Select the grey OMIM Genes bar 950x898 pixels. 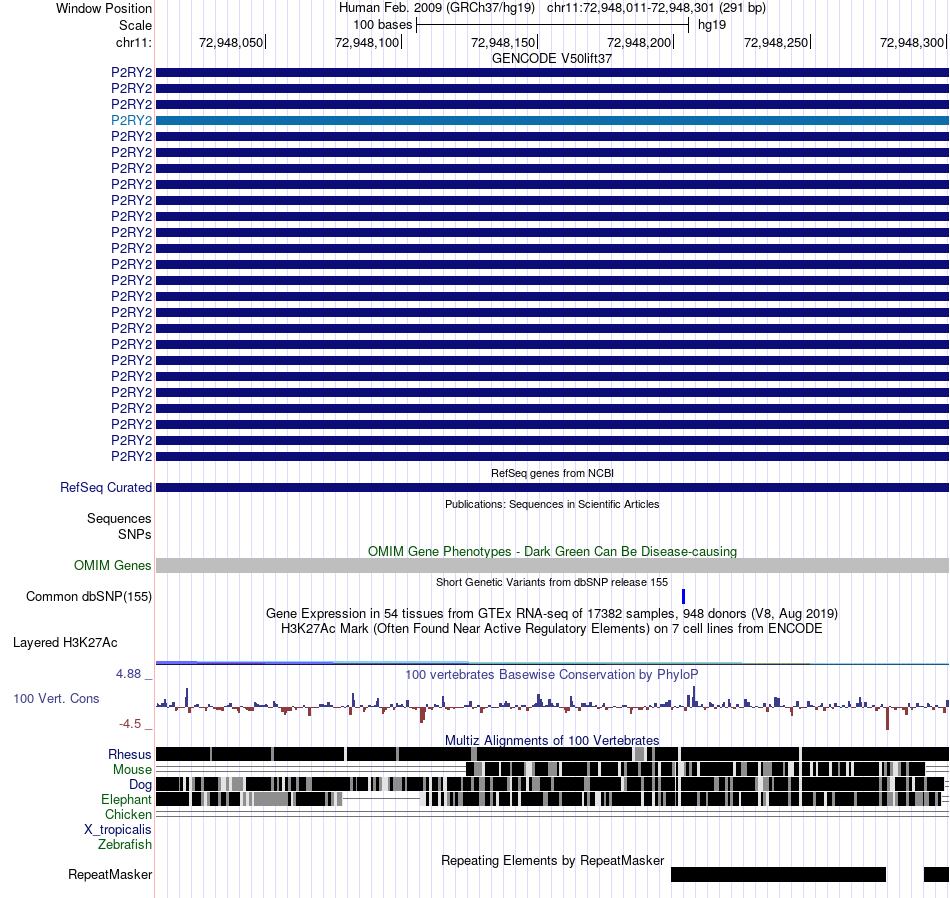click(x=553, y=565)
